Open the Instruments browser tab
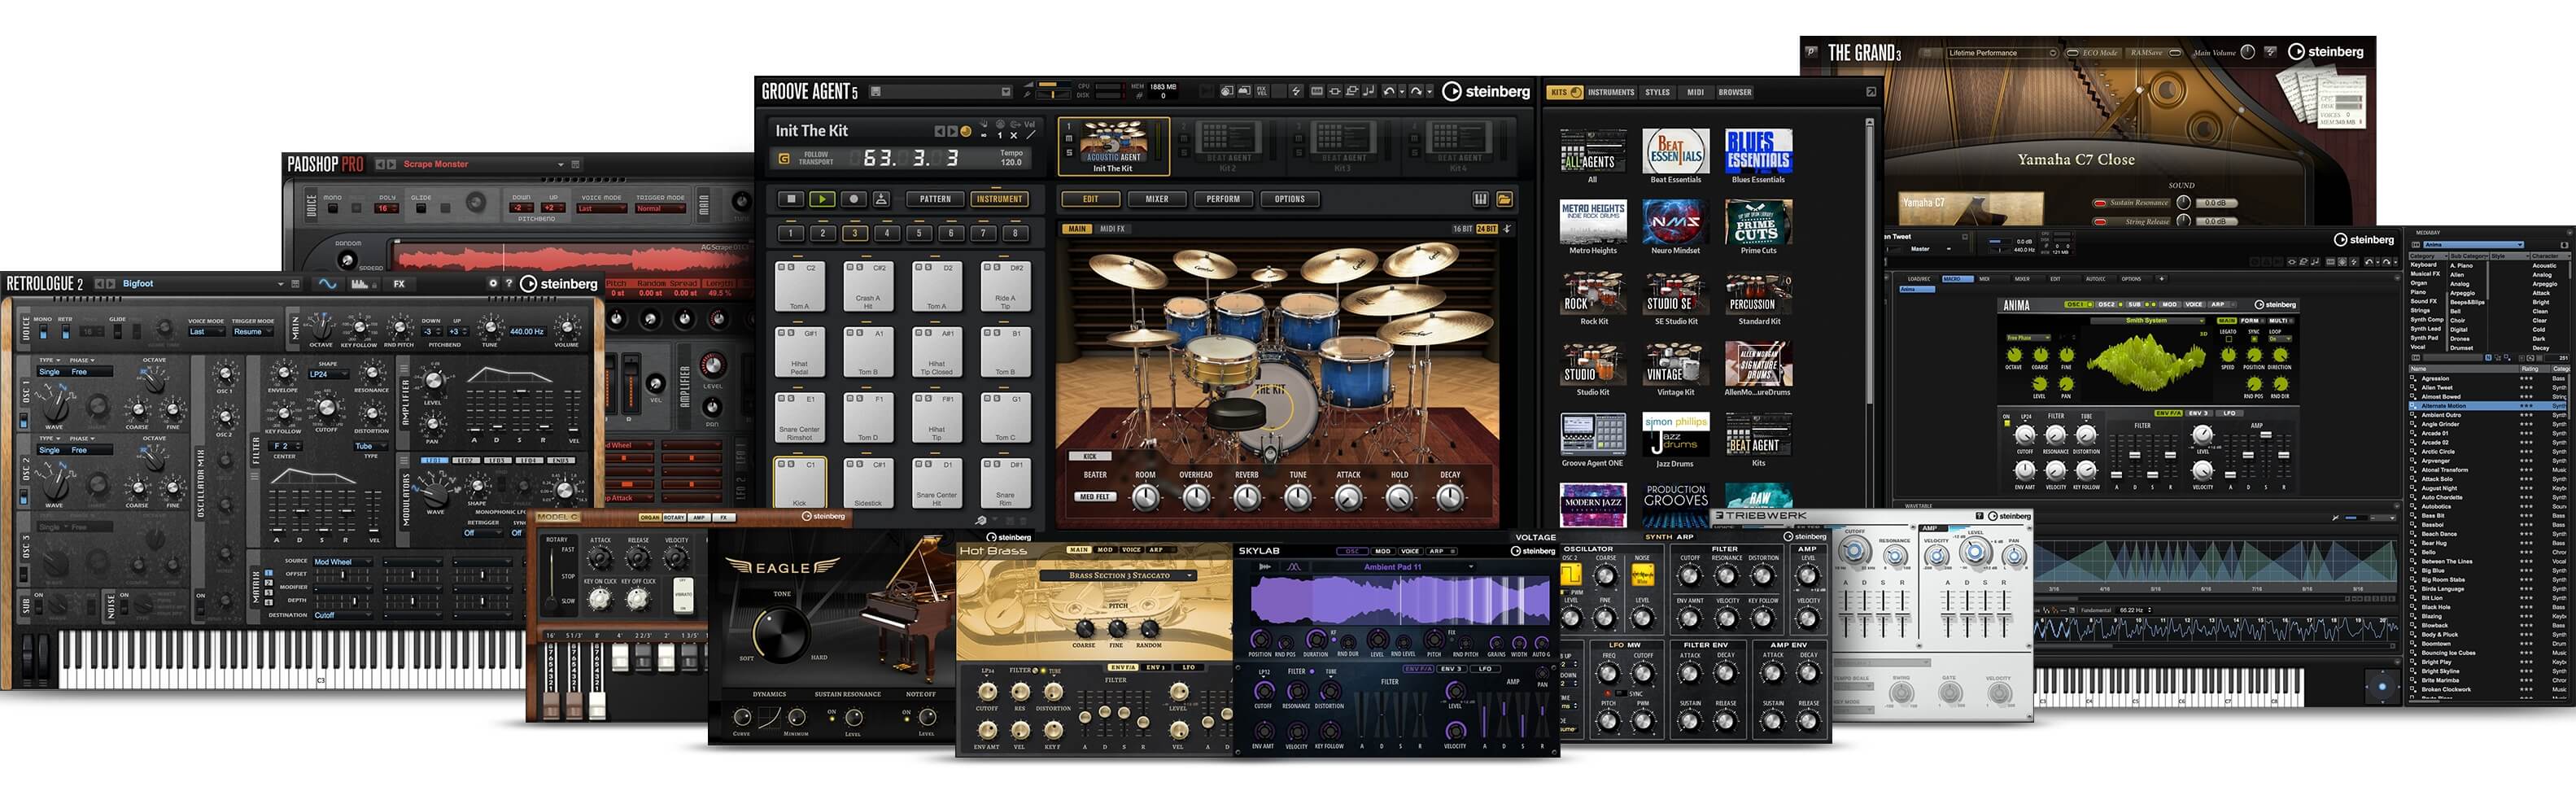The height and width of the screenshot is (791, 2576). [1611, 92]
